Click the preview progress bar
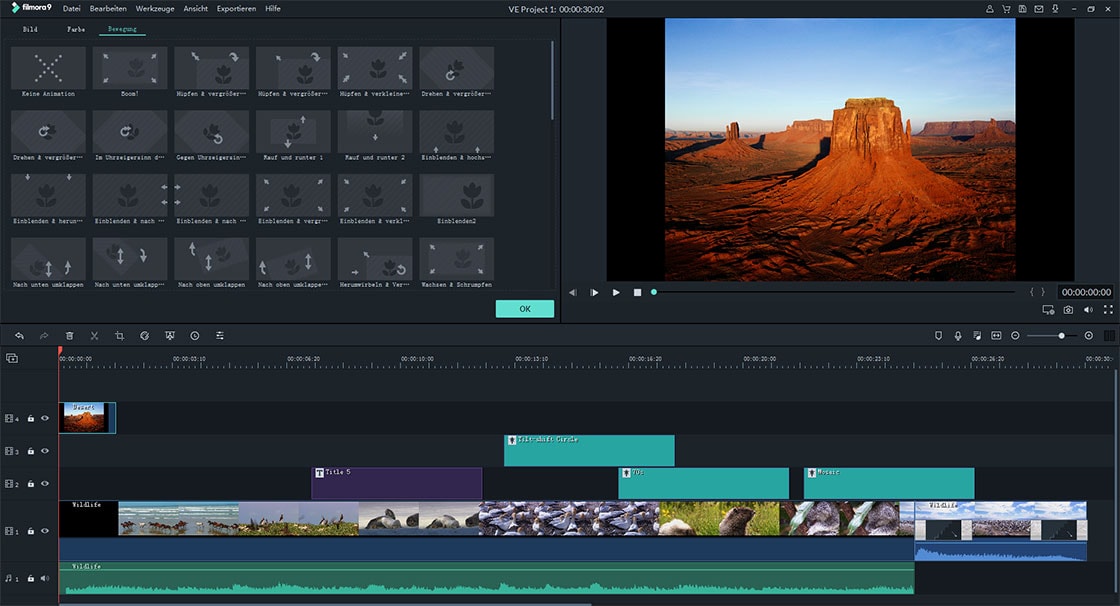The width and height of the screenshot is (1120, 606). (x=834, y=292)
